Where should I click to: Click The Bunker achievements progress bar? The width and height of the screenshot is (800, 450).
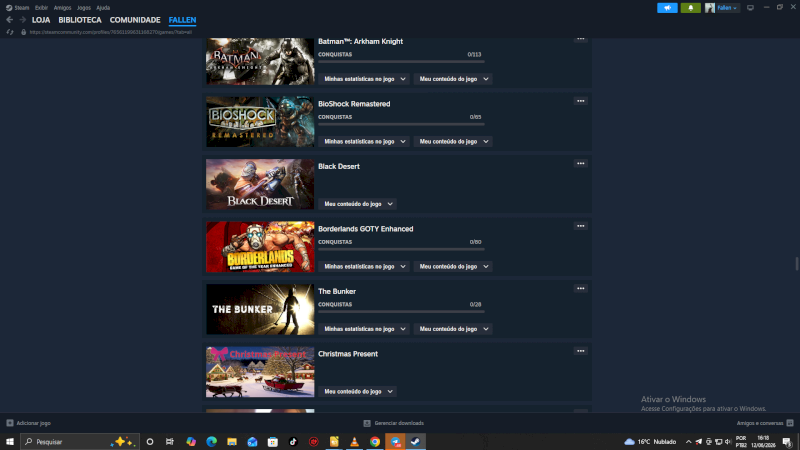401,312
